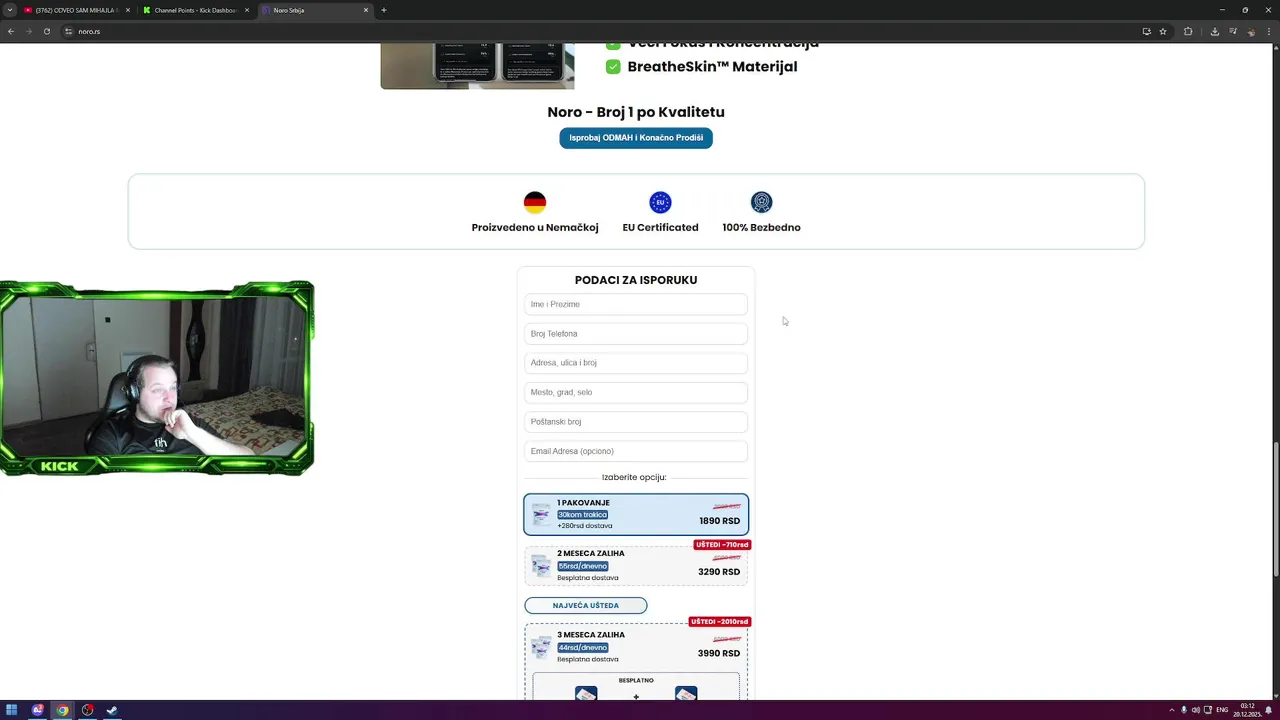The image size is (1280, 720).
Task: Click the microphone tray icon
Action: (x=1184, y=710)
